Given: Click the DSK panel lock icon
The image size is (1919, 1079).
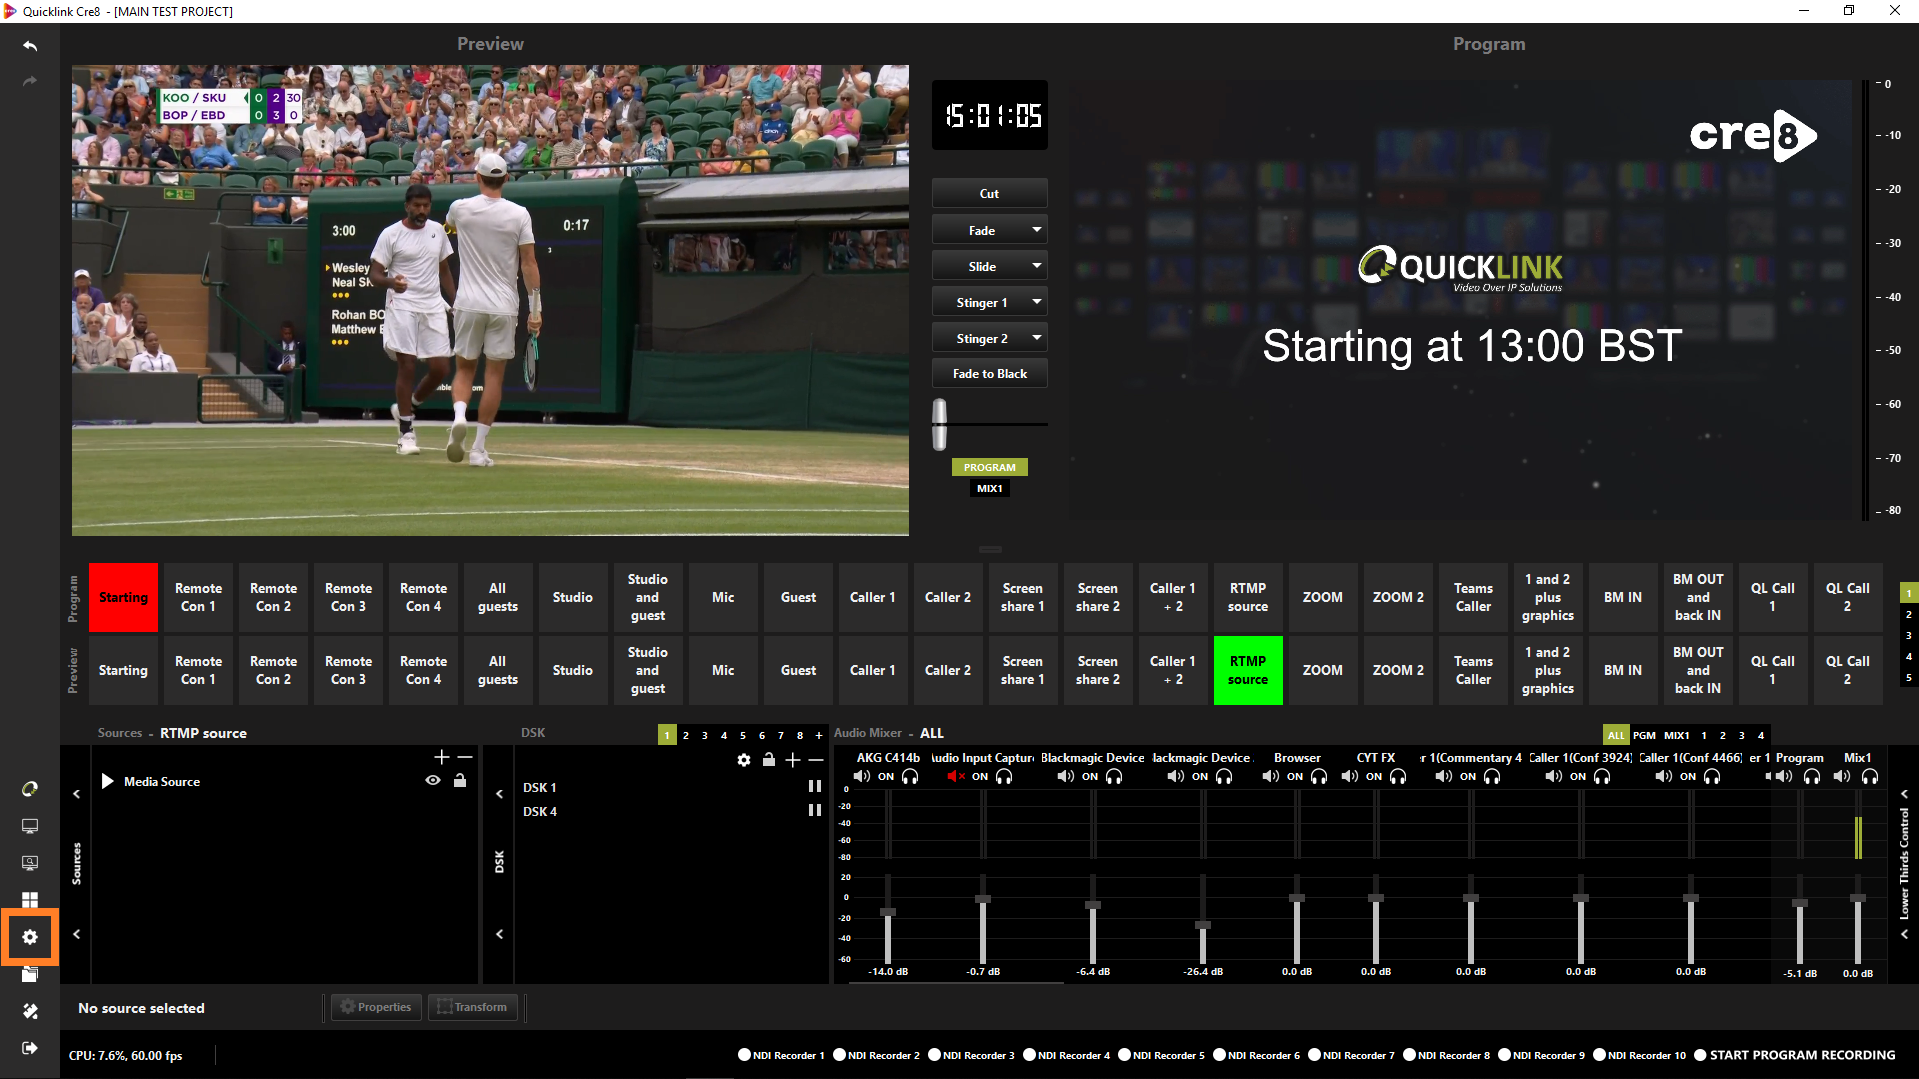Looking at the screenshot, I should coord(769,760).
